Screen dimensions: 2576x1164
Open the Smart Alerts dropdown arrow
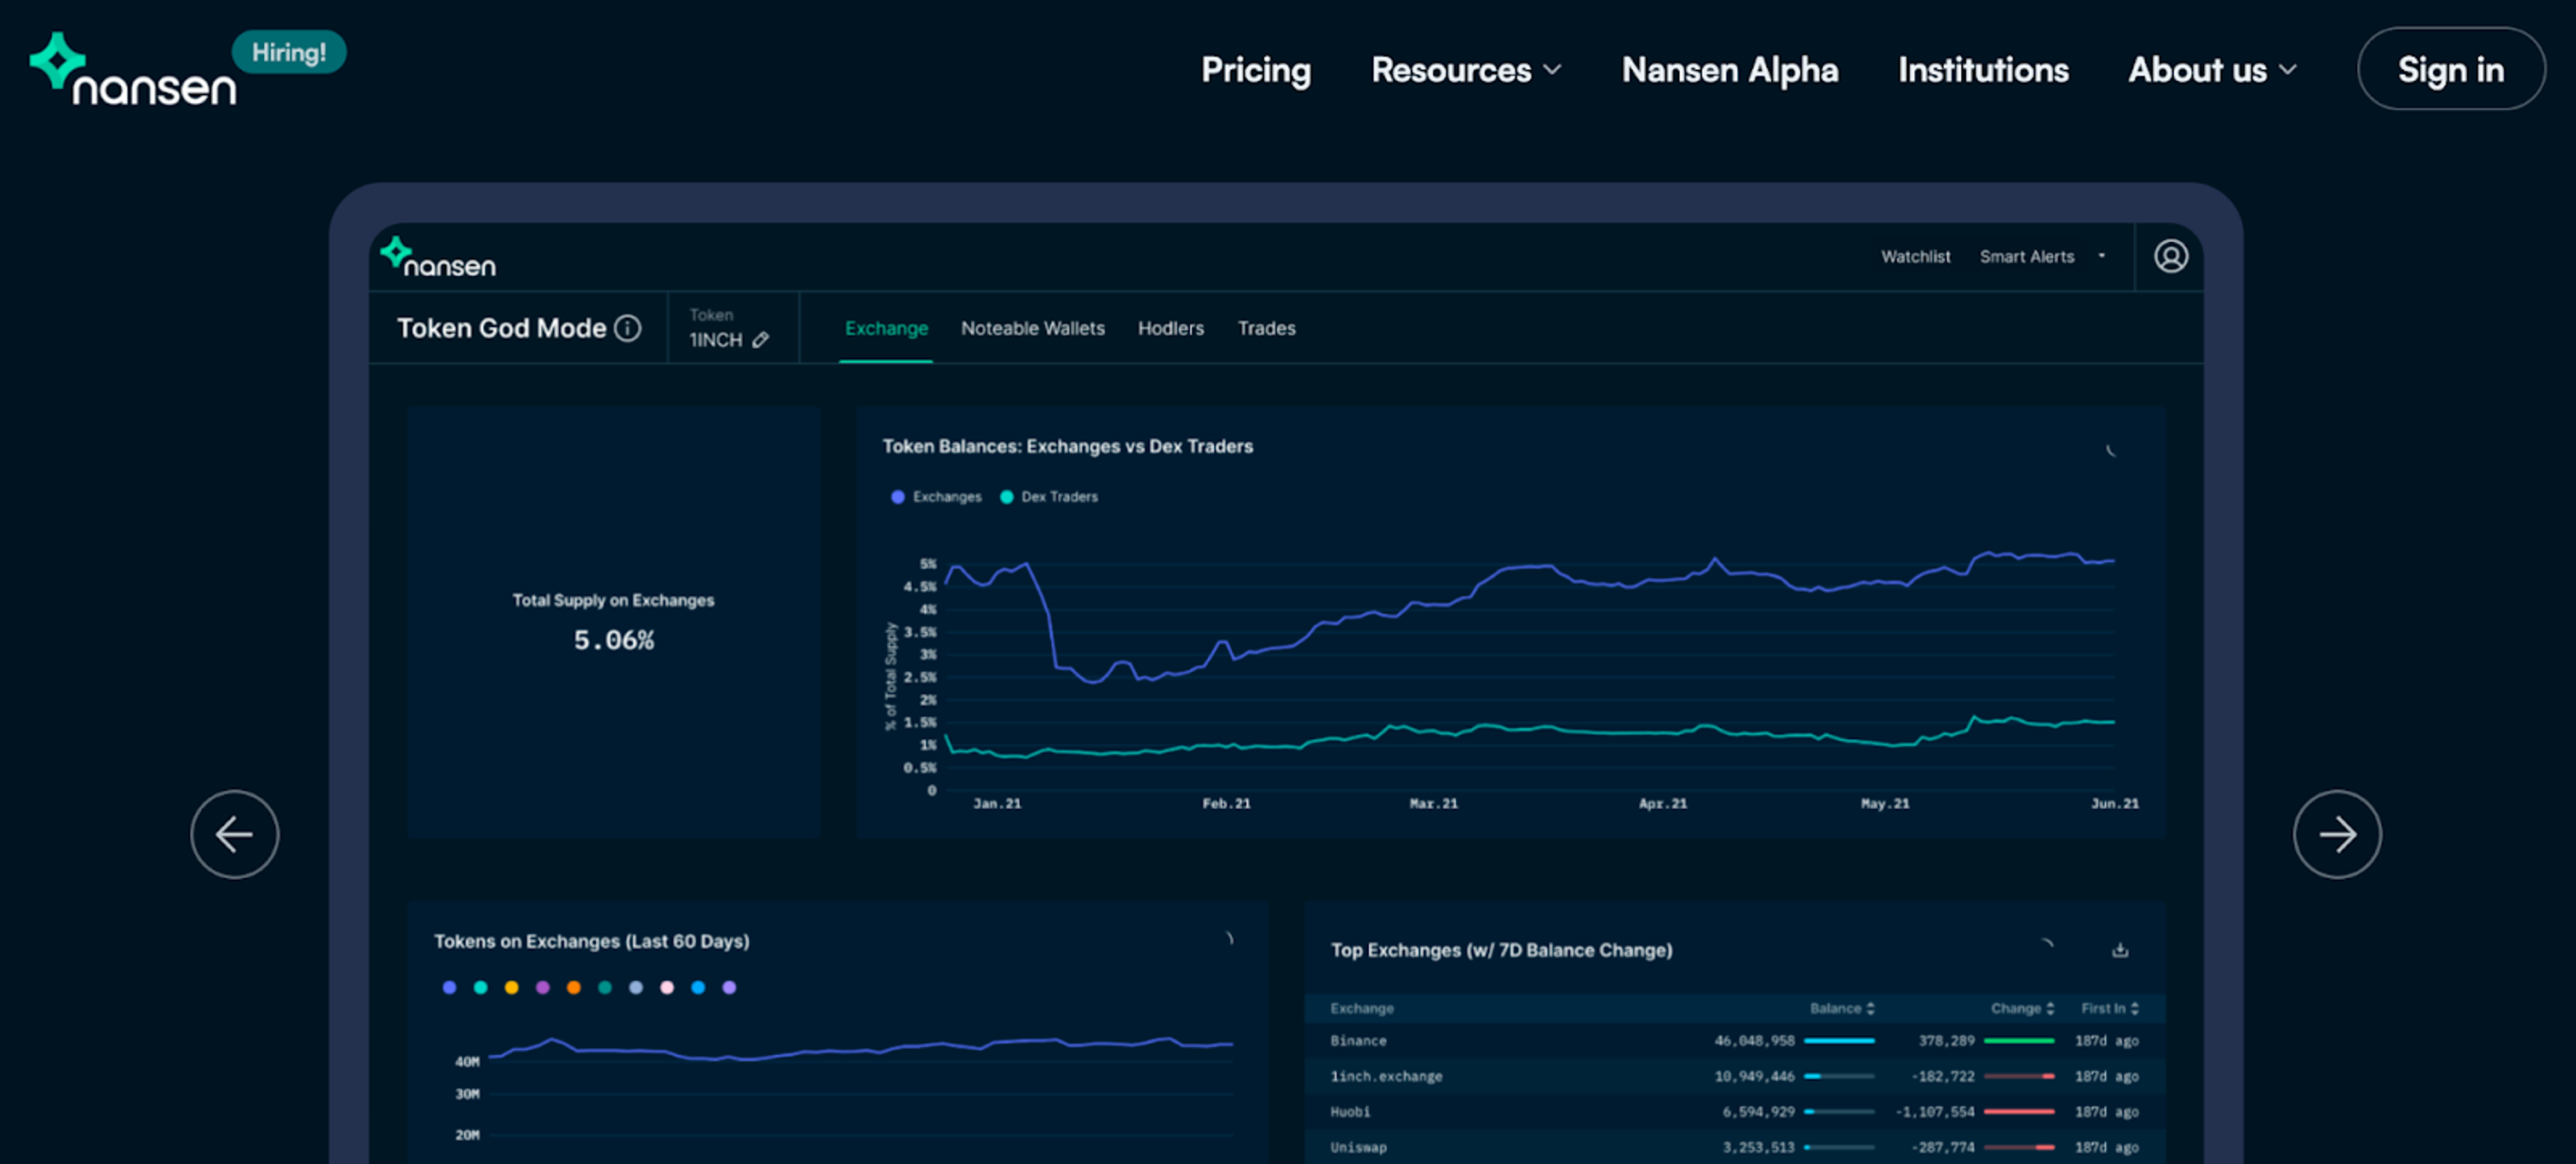click(2102, 256)
